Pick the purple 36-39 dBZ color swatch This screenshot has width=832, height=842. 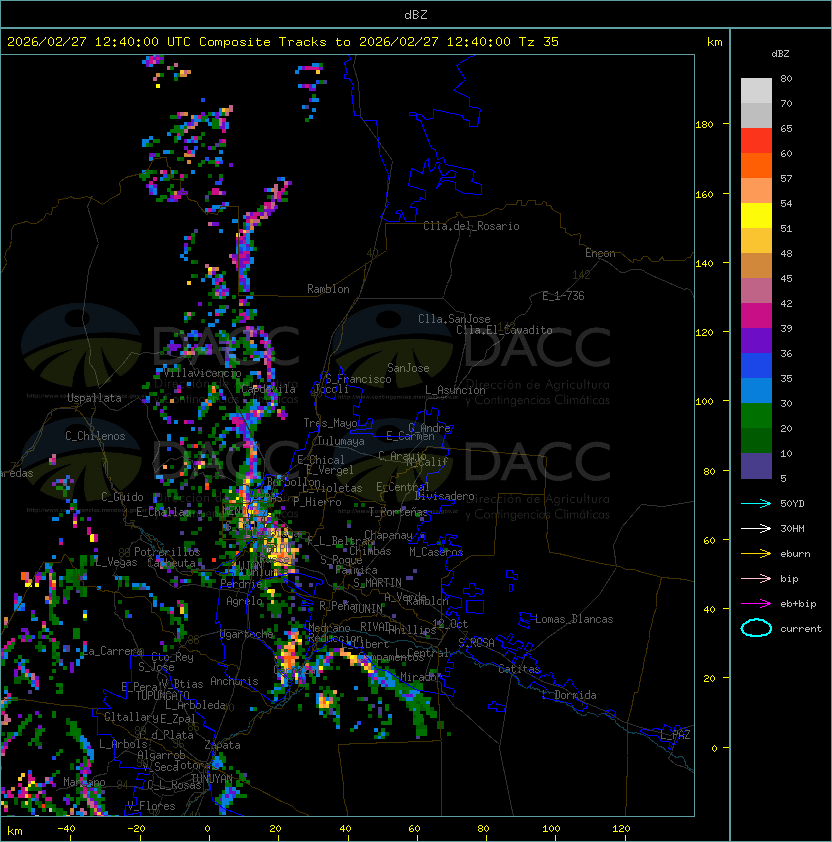(x=756, y=340)
